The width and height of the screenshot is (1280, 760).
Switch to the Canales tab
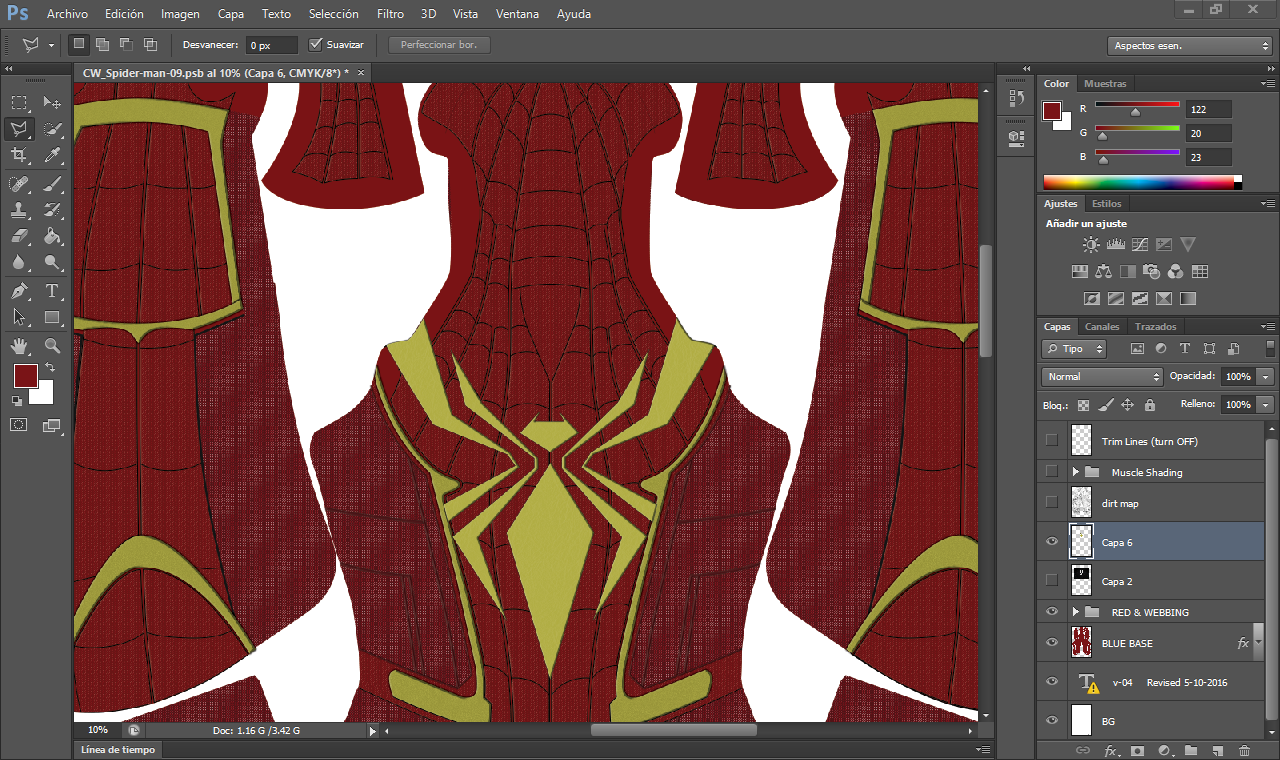(1102, 327)
